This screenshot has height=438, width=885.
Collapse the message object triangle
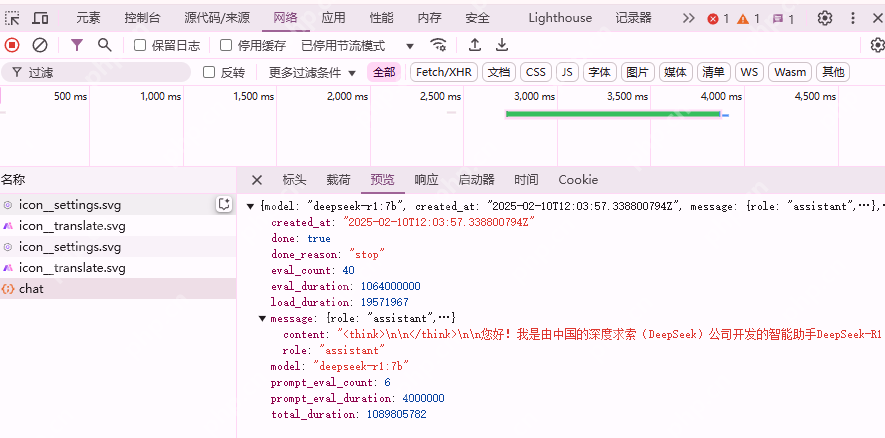(x=262, y=318)
